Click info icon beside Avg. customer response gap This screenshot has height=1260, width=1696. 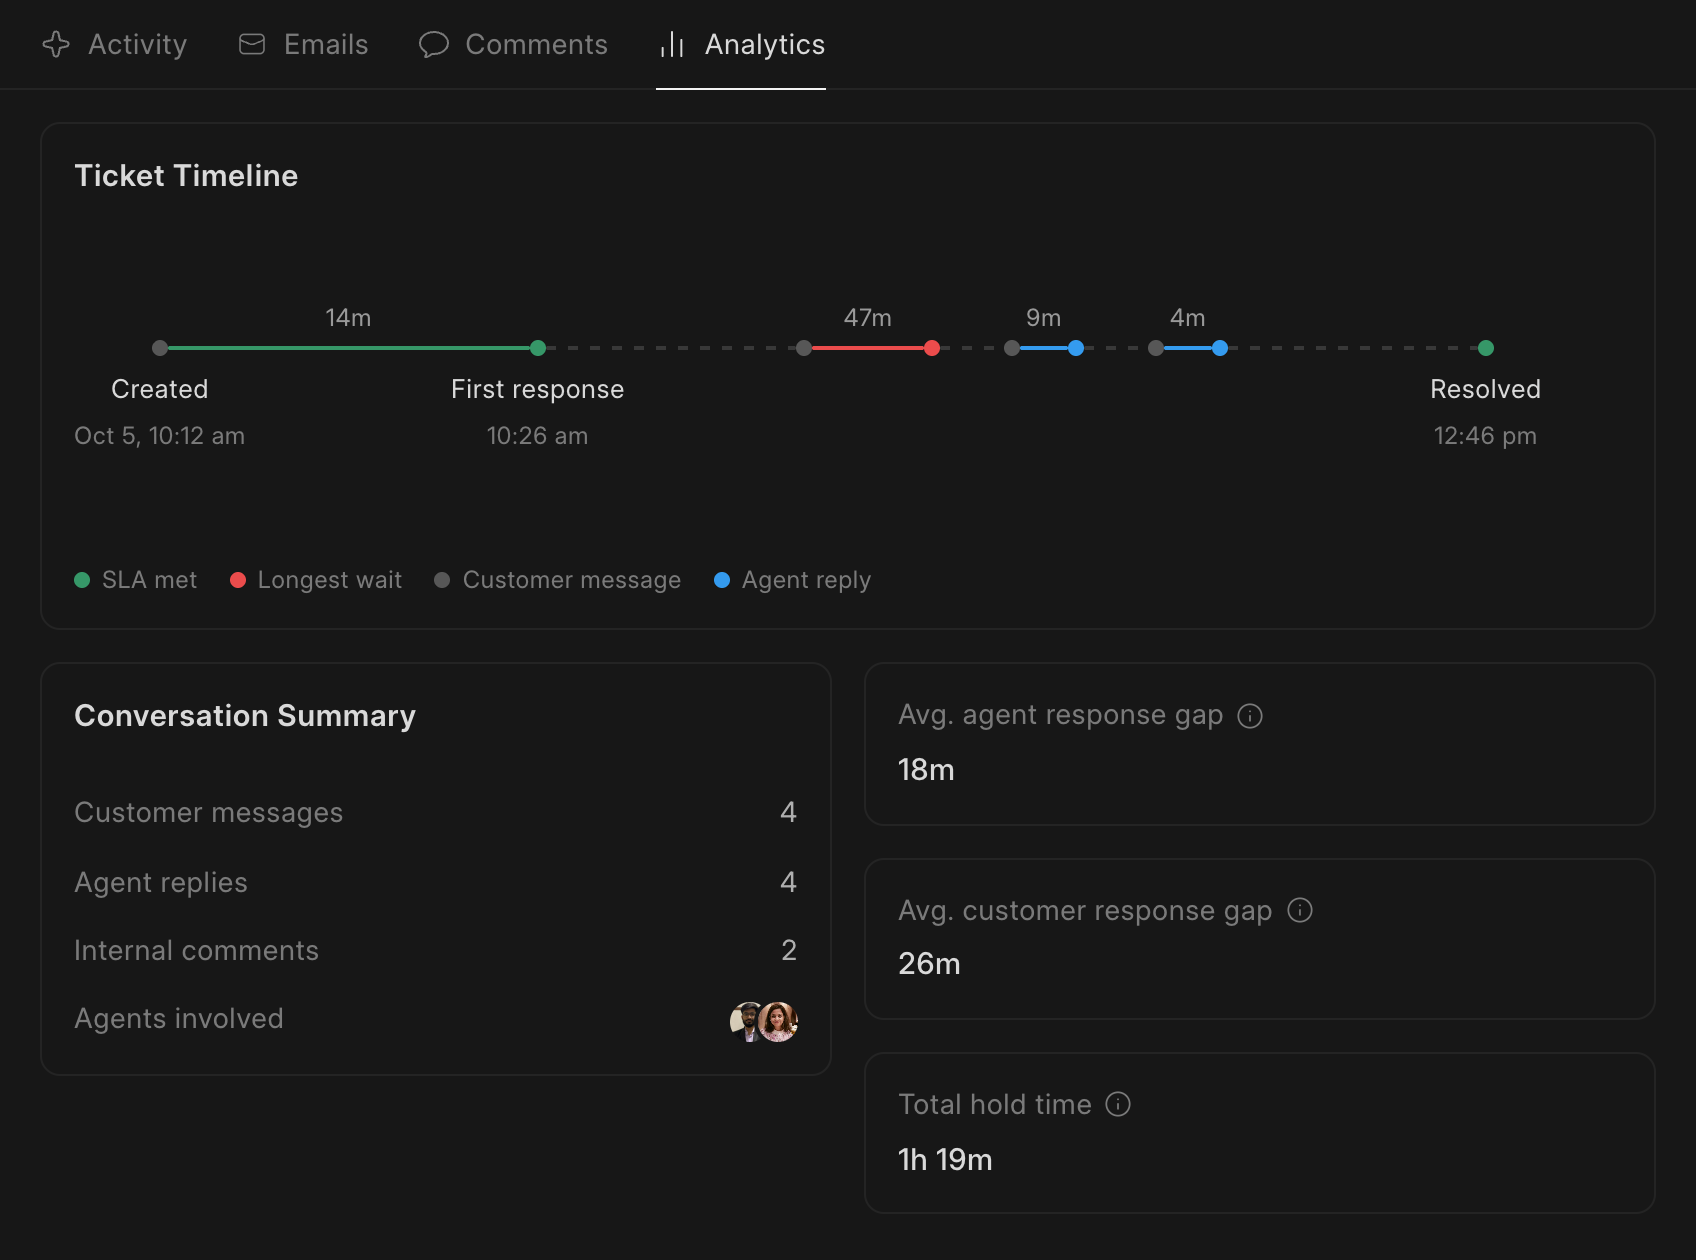tap(1300, 910)
